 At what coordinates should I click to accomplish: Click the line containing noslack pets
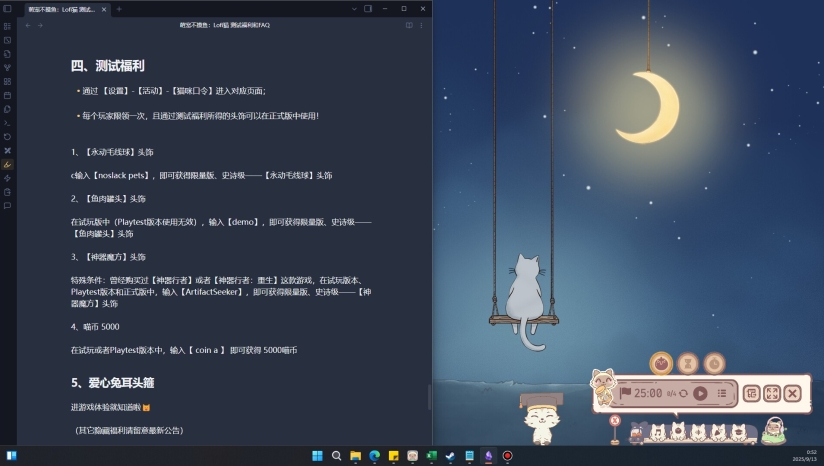pos(201,175)
